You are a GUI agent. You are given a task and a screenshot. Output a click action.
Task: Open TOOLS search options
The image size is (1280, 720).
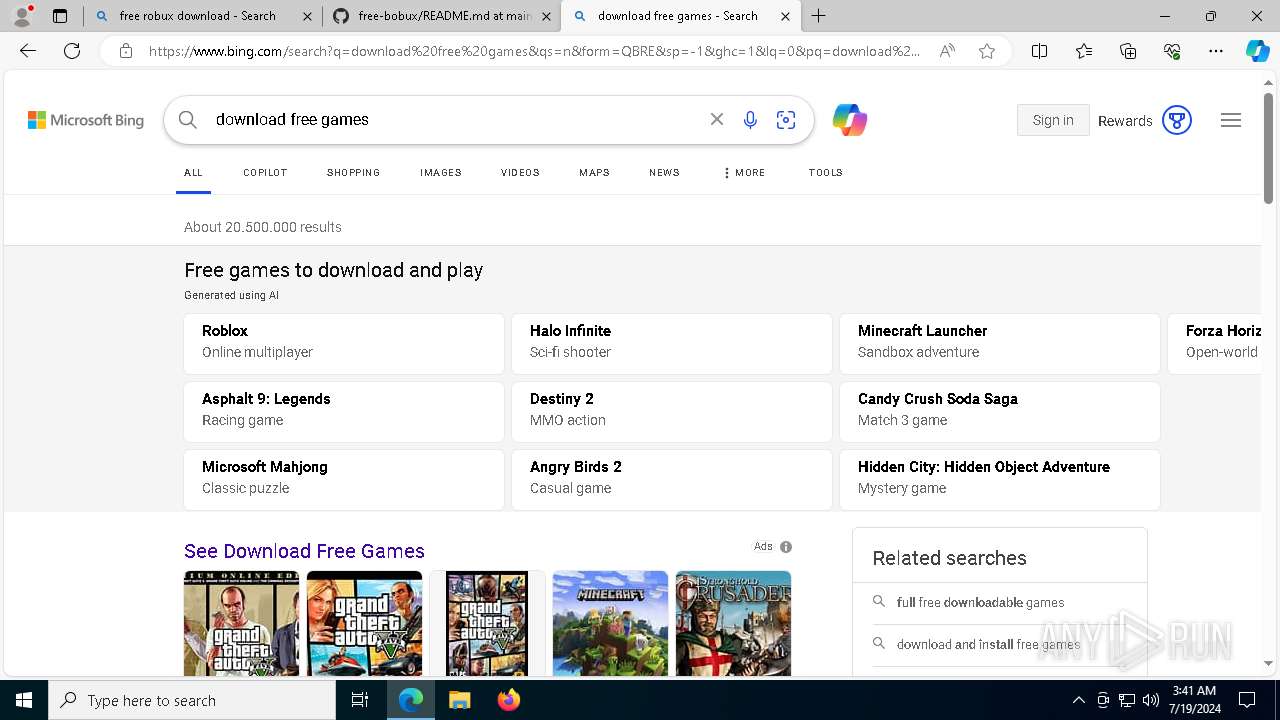[826, 173]
